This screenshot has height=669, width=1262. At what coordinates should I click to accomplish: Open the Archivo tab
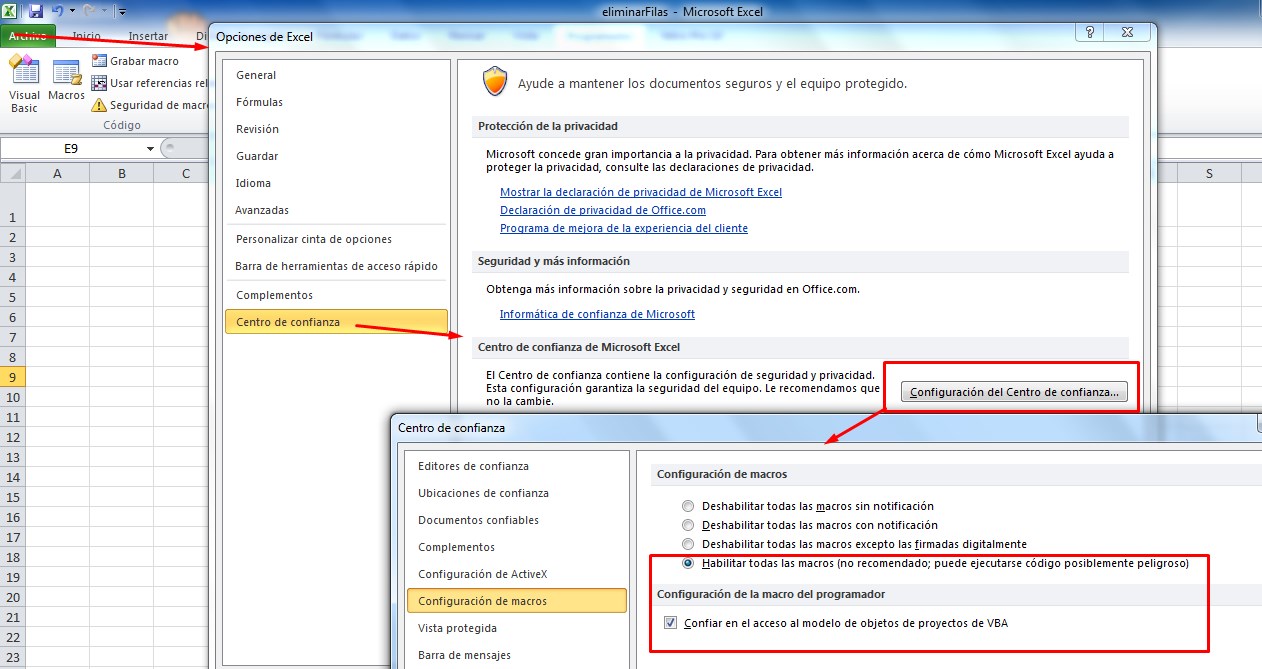pos(28,36)
